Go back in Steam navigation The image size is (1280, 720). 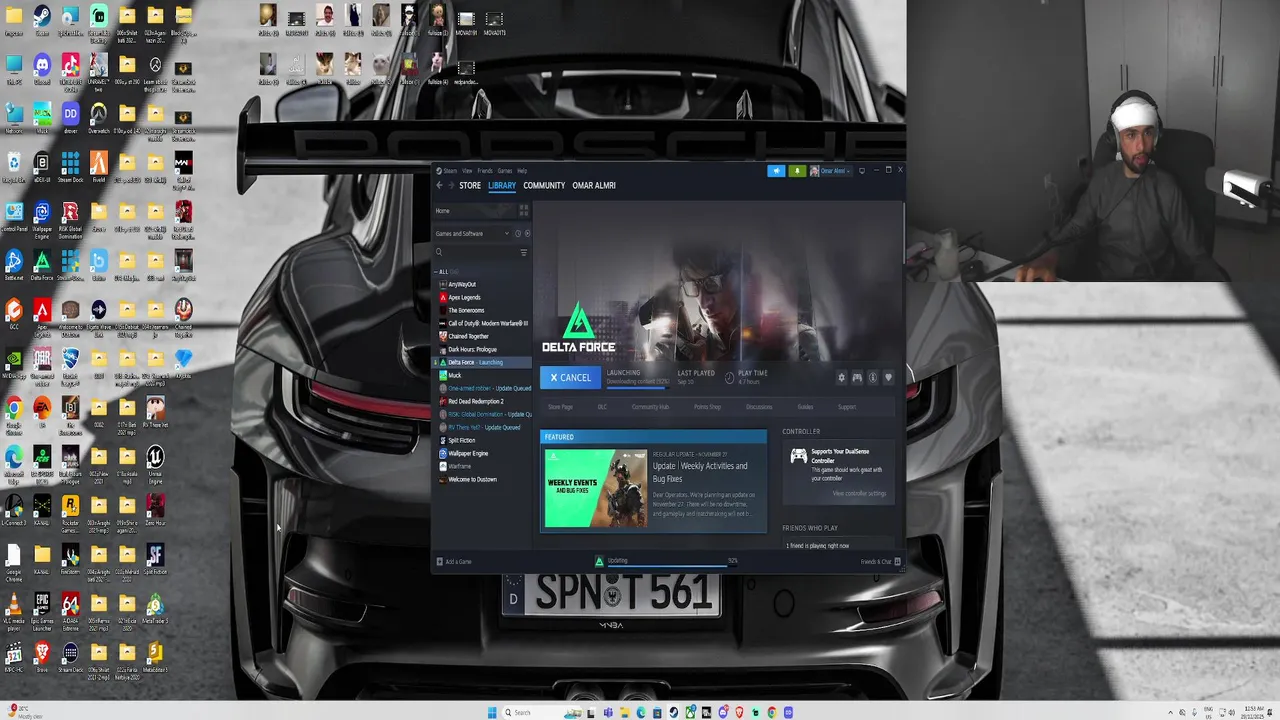coord(439,185)
